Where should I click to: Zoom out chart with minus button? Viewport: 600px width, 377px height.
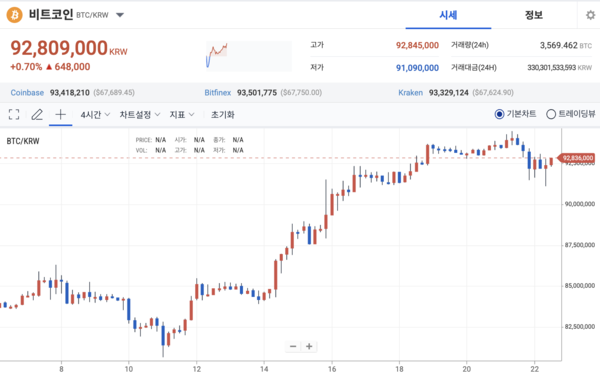click(293, 346)
